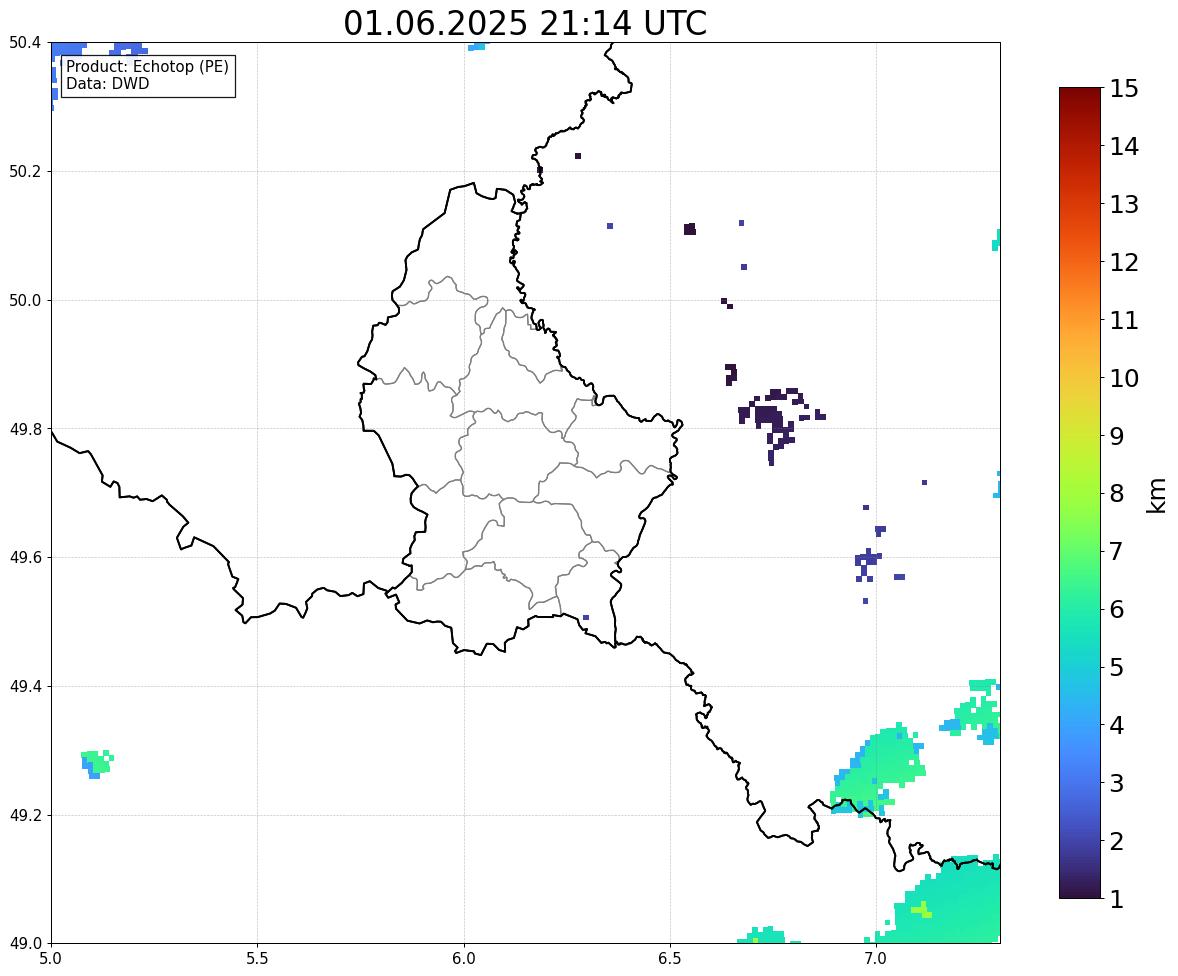This screenshot has height=976, width=1178.
Task: Click longitude axis label 5.0
Action: (x=50, y=959)
